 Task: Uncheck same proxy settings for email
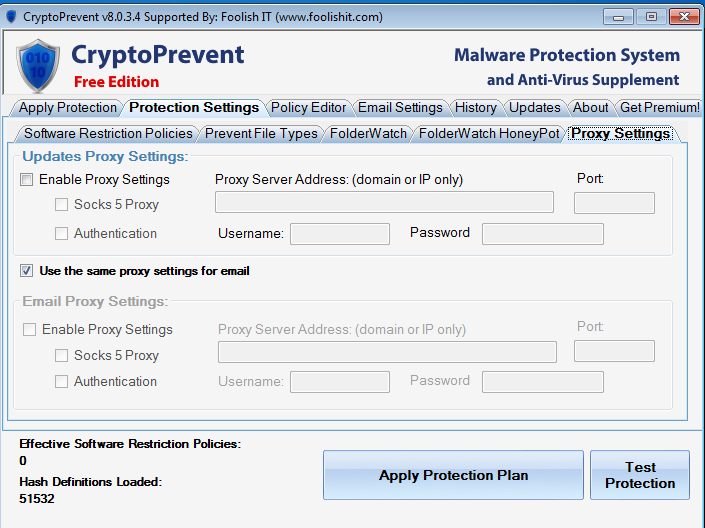click(x=26, y=271)
